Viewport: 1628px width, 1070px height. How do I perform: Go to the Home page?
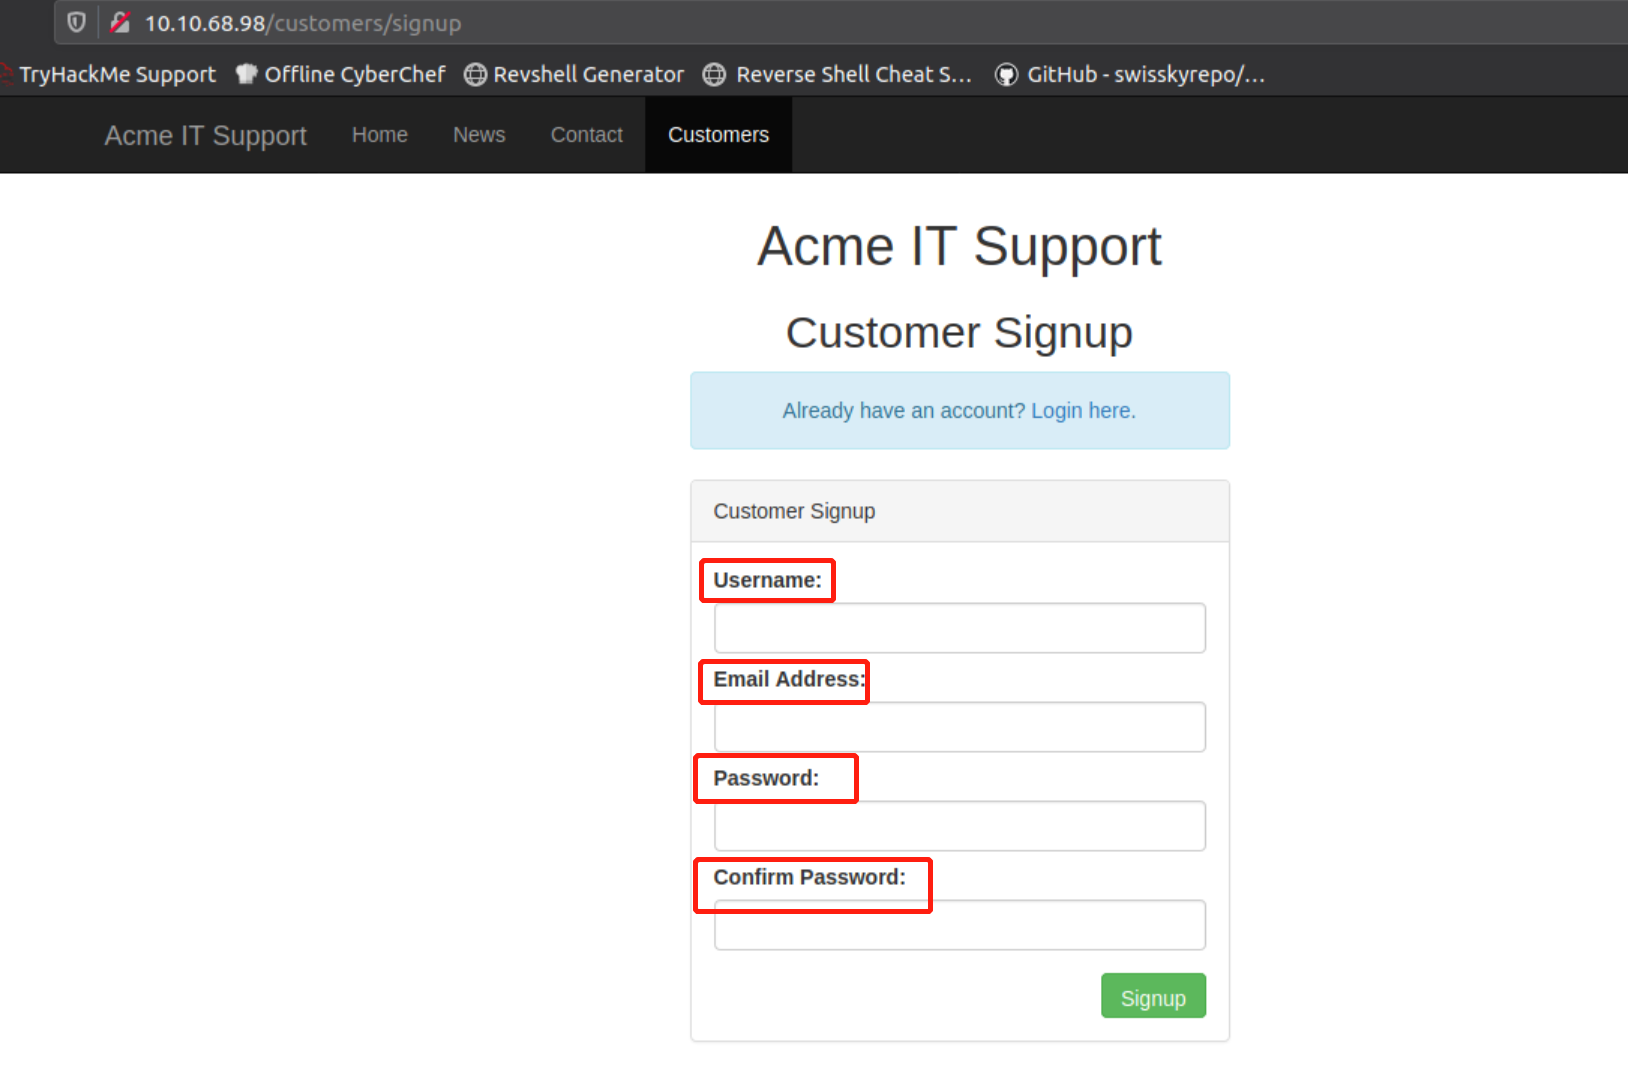click(379, 135)
